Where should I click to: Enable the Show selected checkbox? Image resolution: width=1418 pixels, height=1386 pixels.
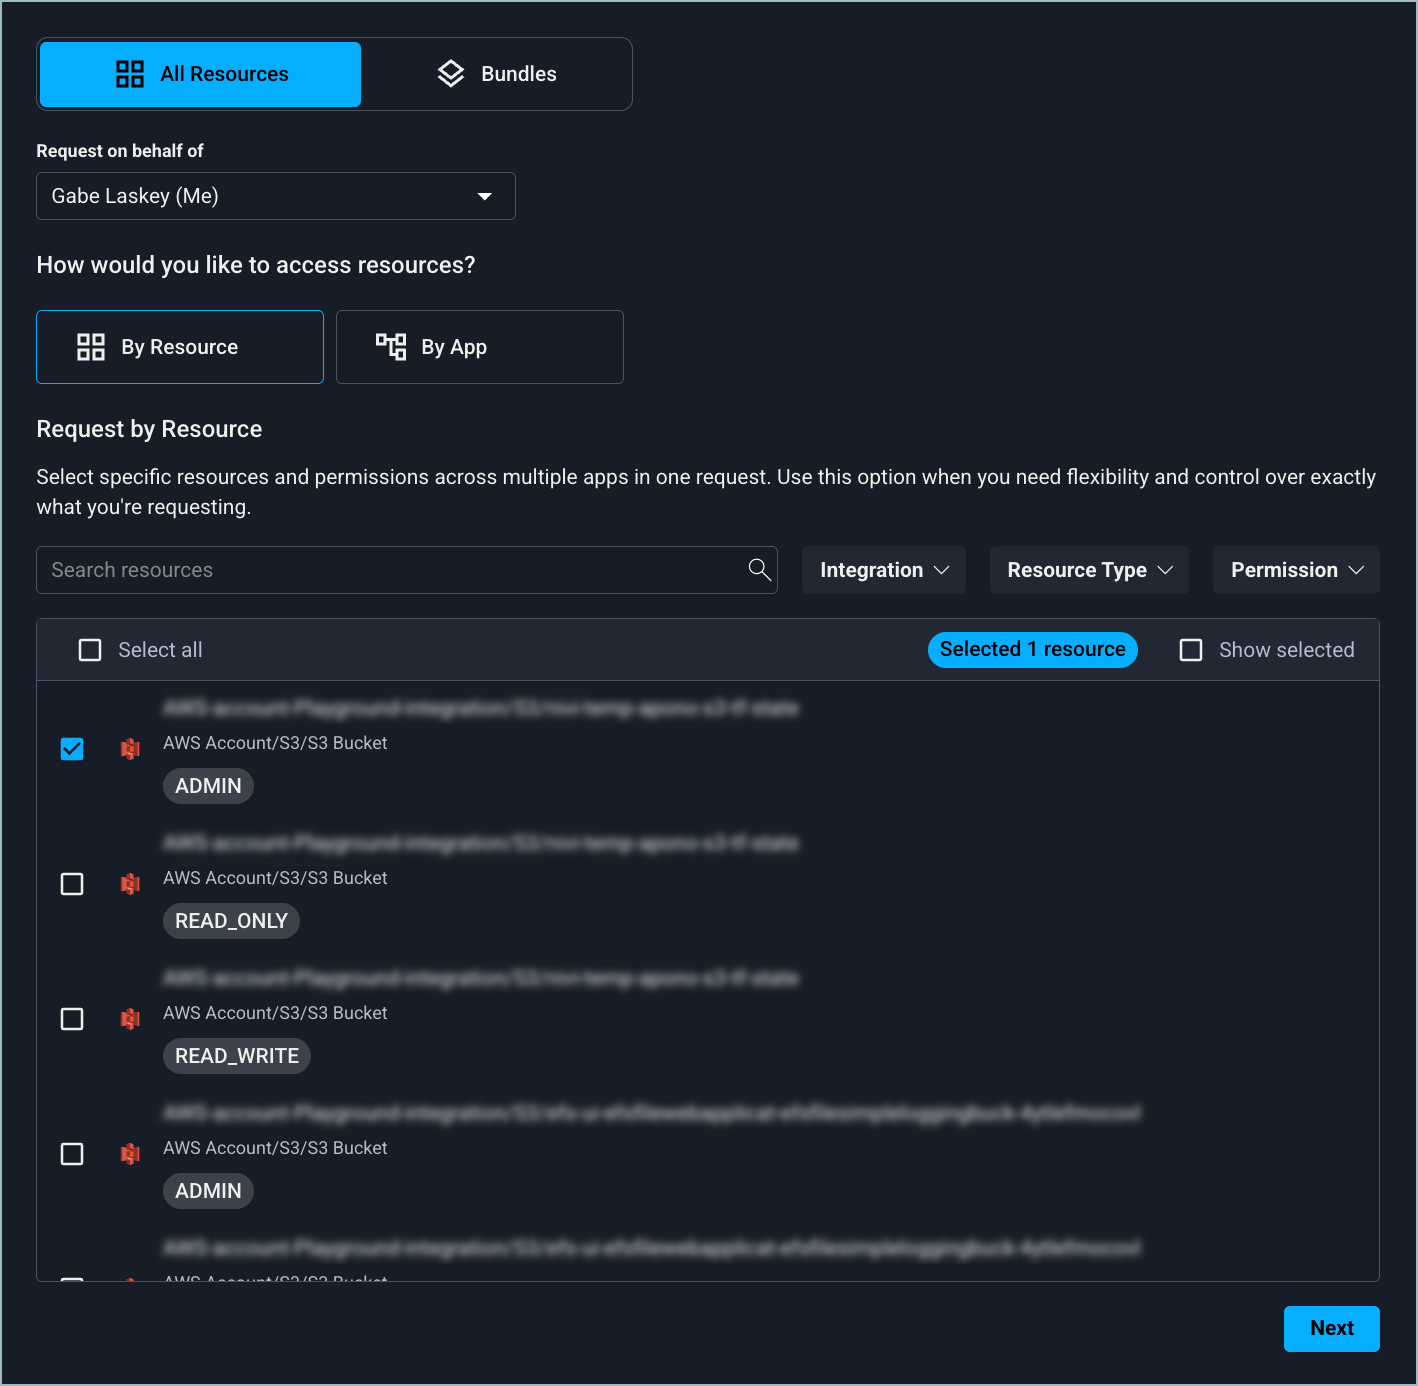(x=1191, y=650)
